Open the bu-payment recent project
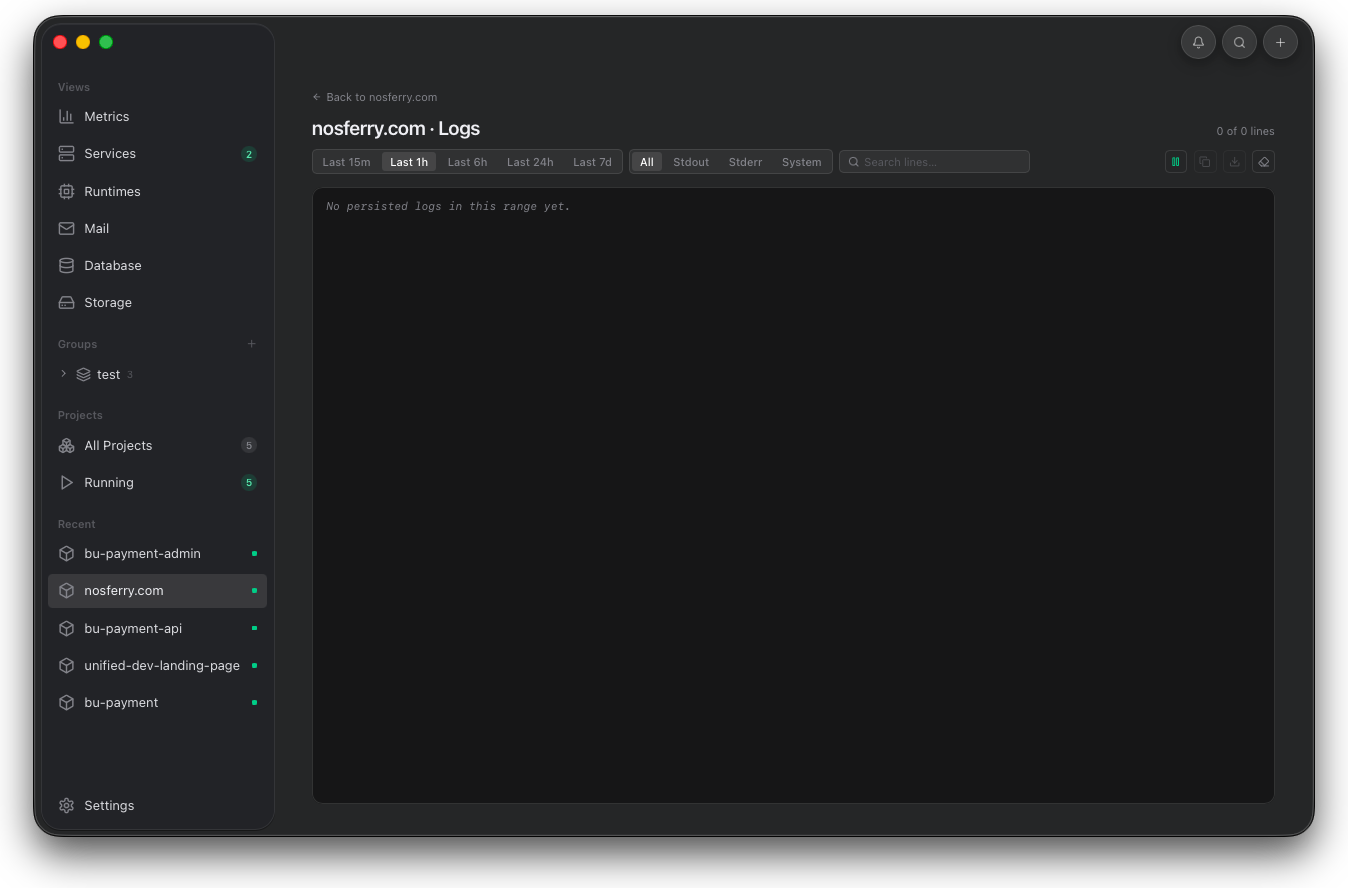Screen dimensions: 1348x888 pos(157,702)
